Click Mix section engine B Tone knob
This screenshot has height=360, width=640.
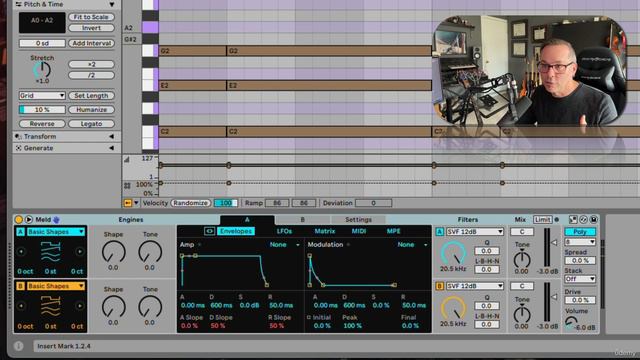point(522,314)
